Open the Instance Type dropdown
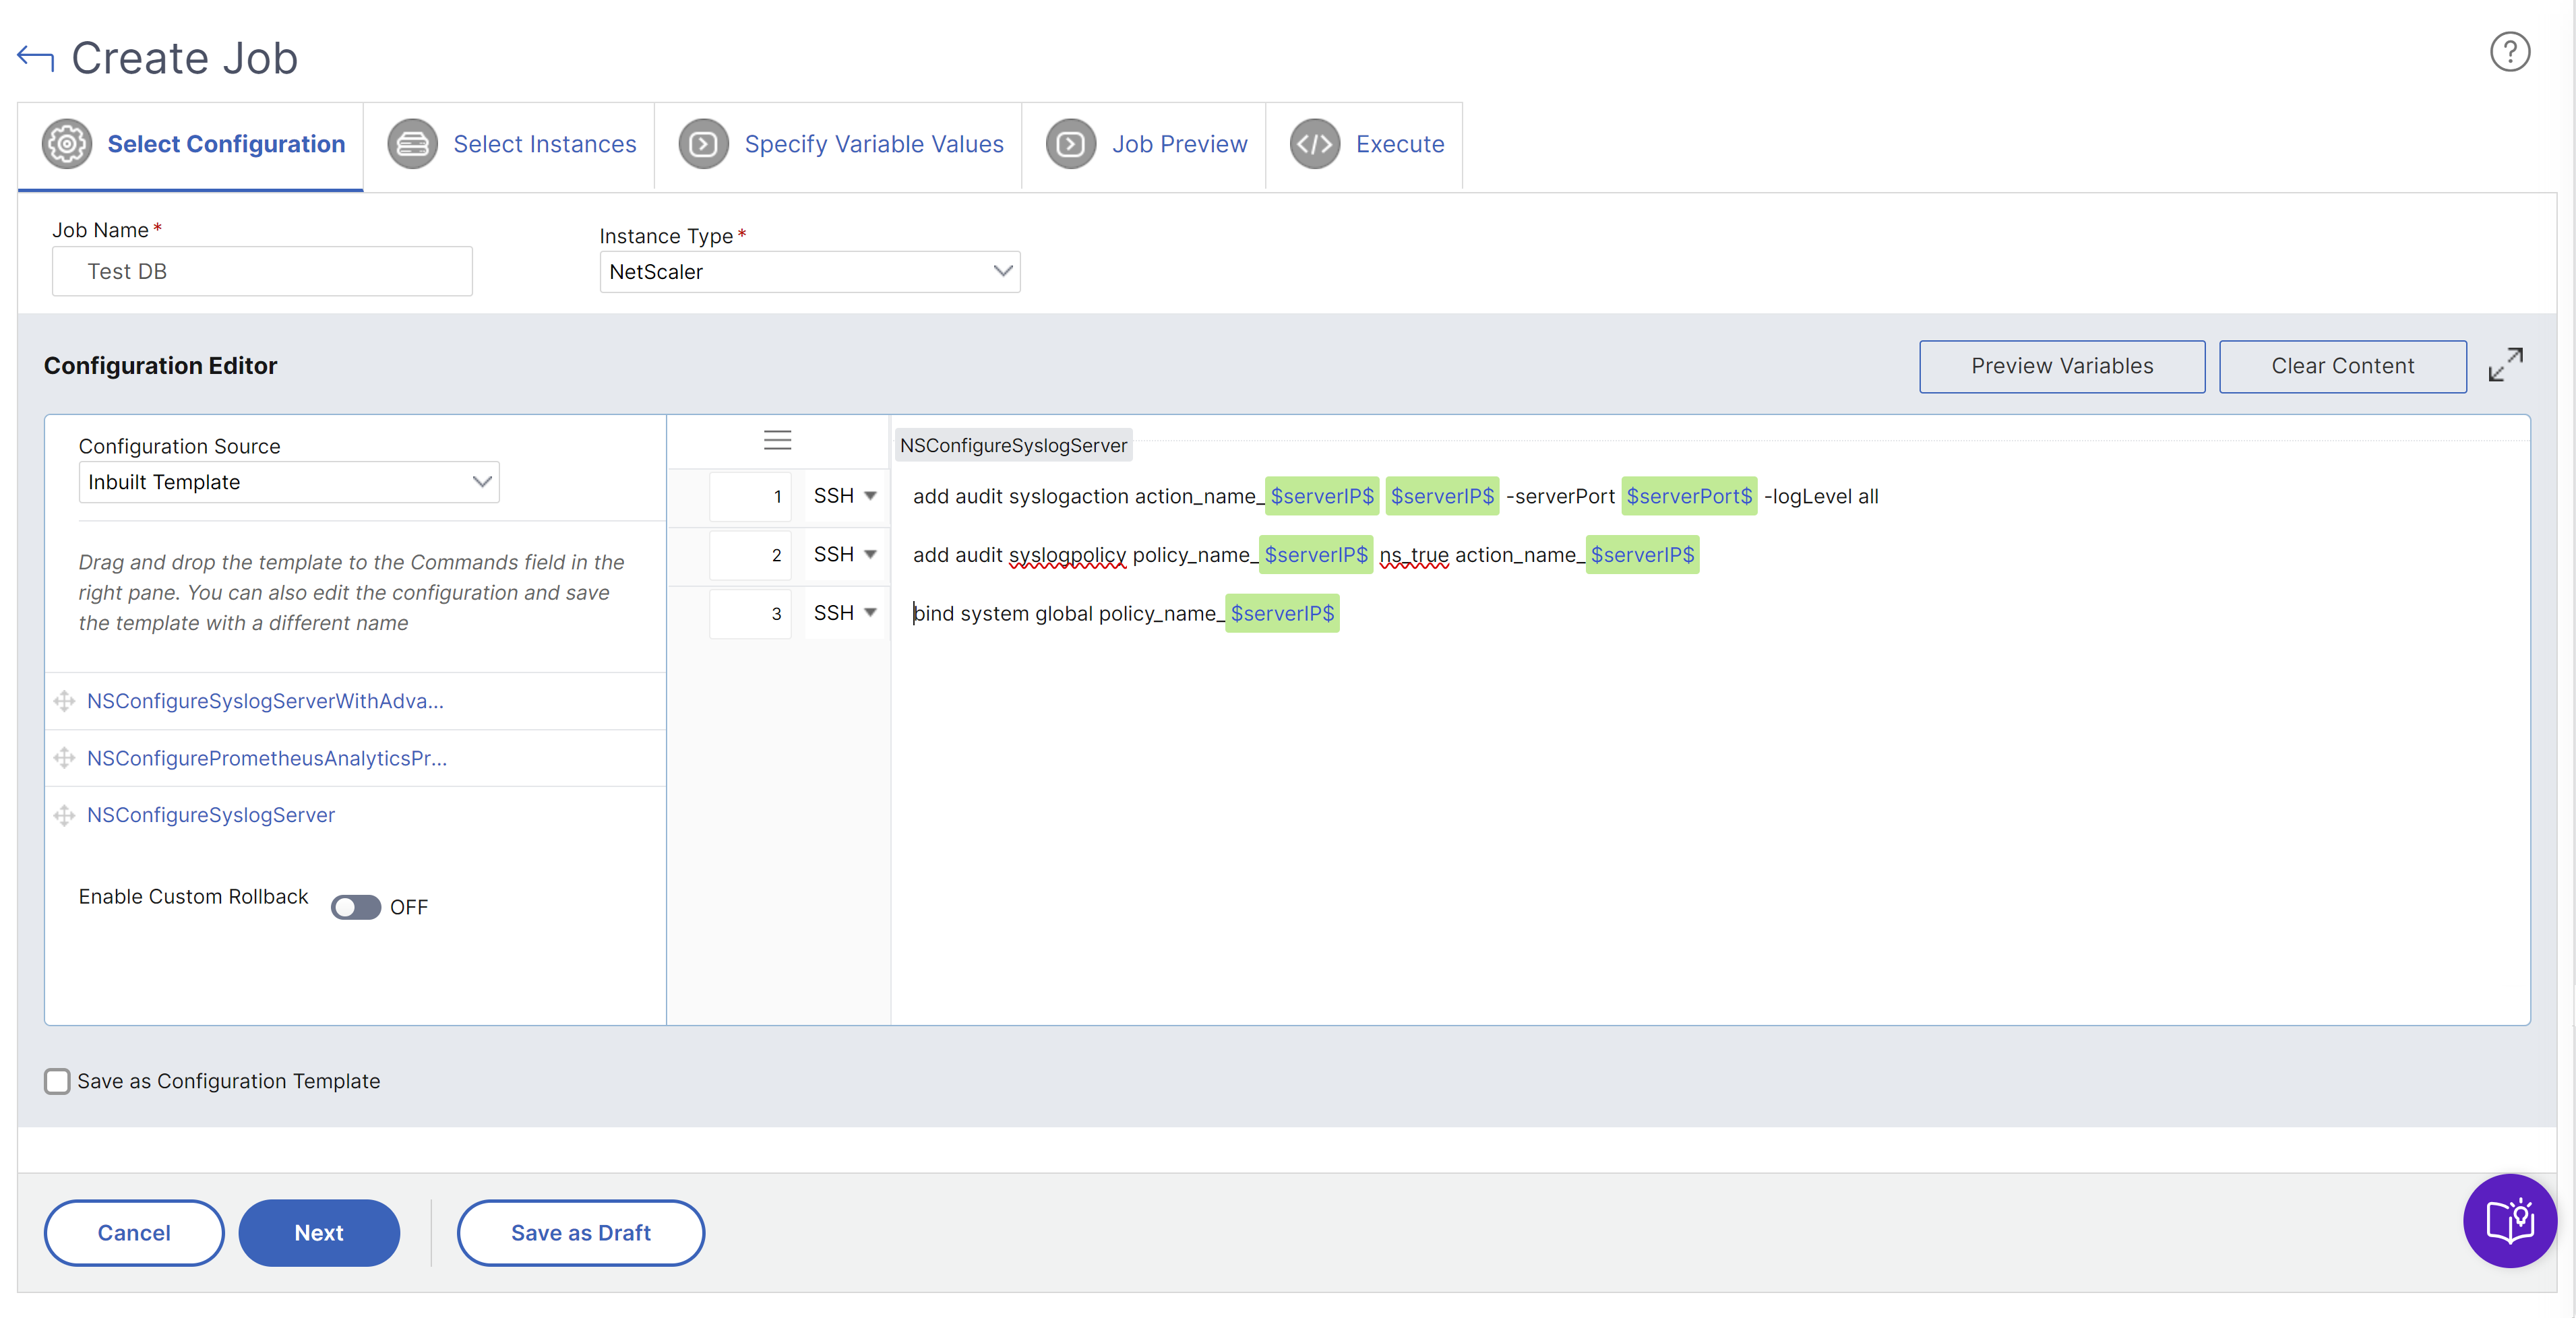 click(809, 272)
